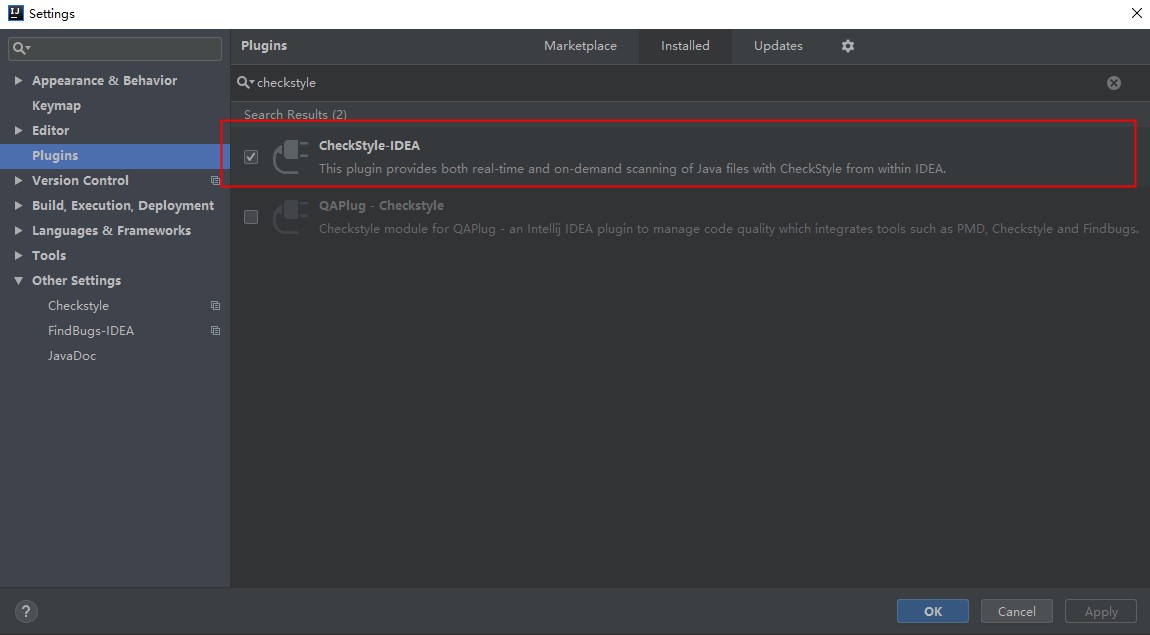Click project-level icon beside Checkstyle setting
1150x635 pixels.
click(x=216, y=306)
